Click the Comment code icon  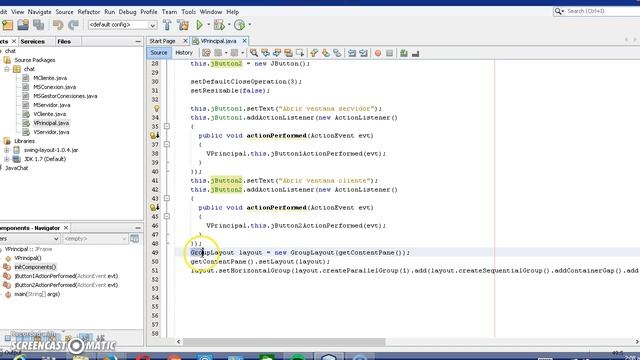coord(404,53)
